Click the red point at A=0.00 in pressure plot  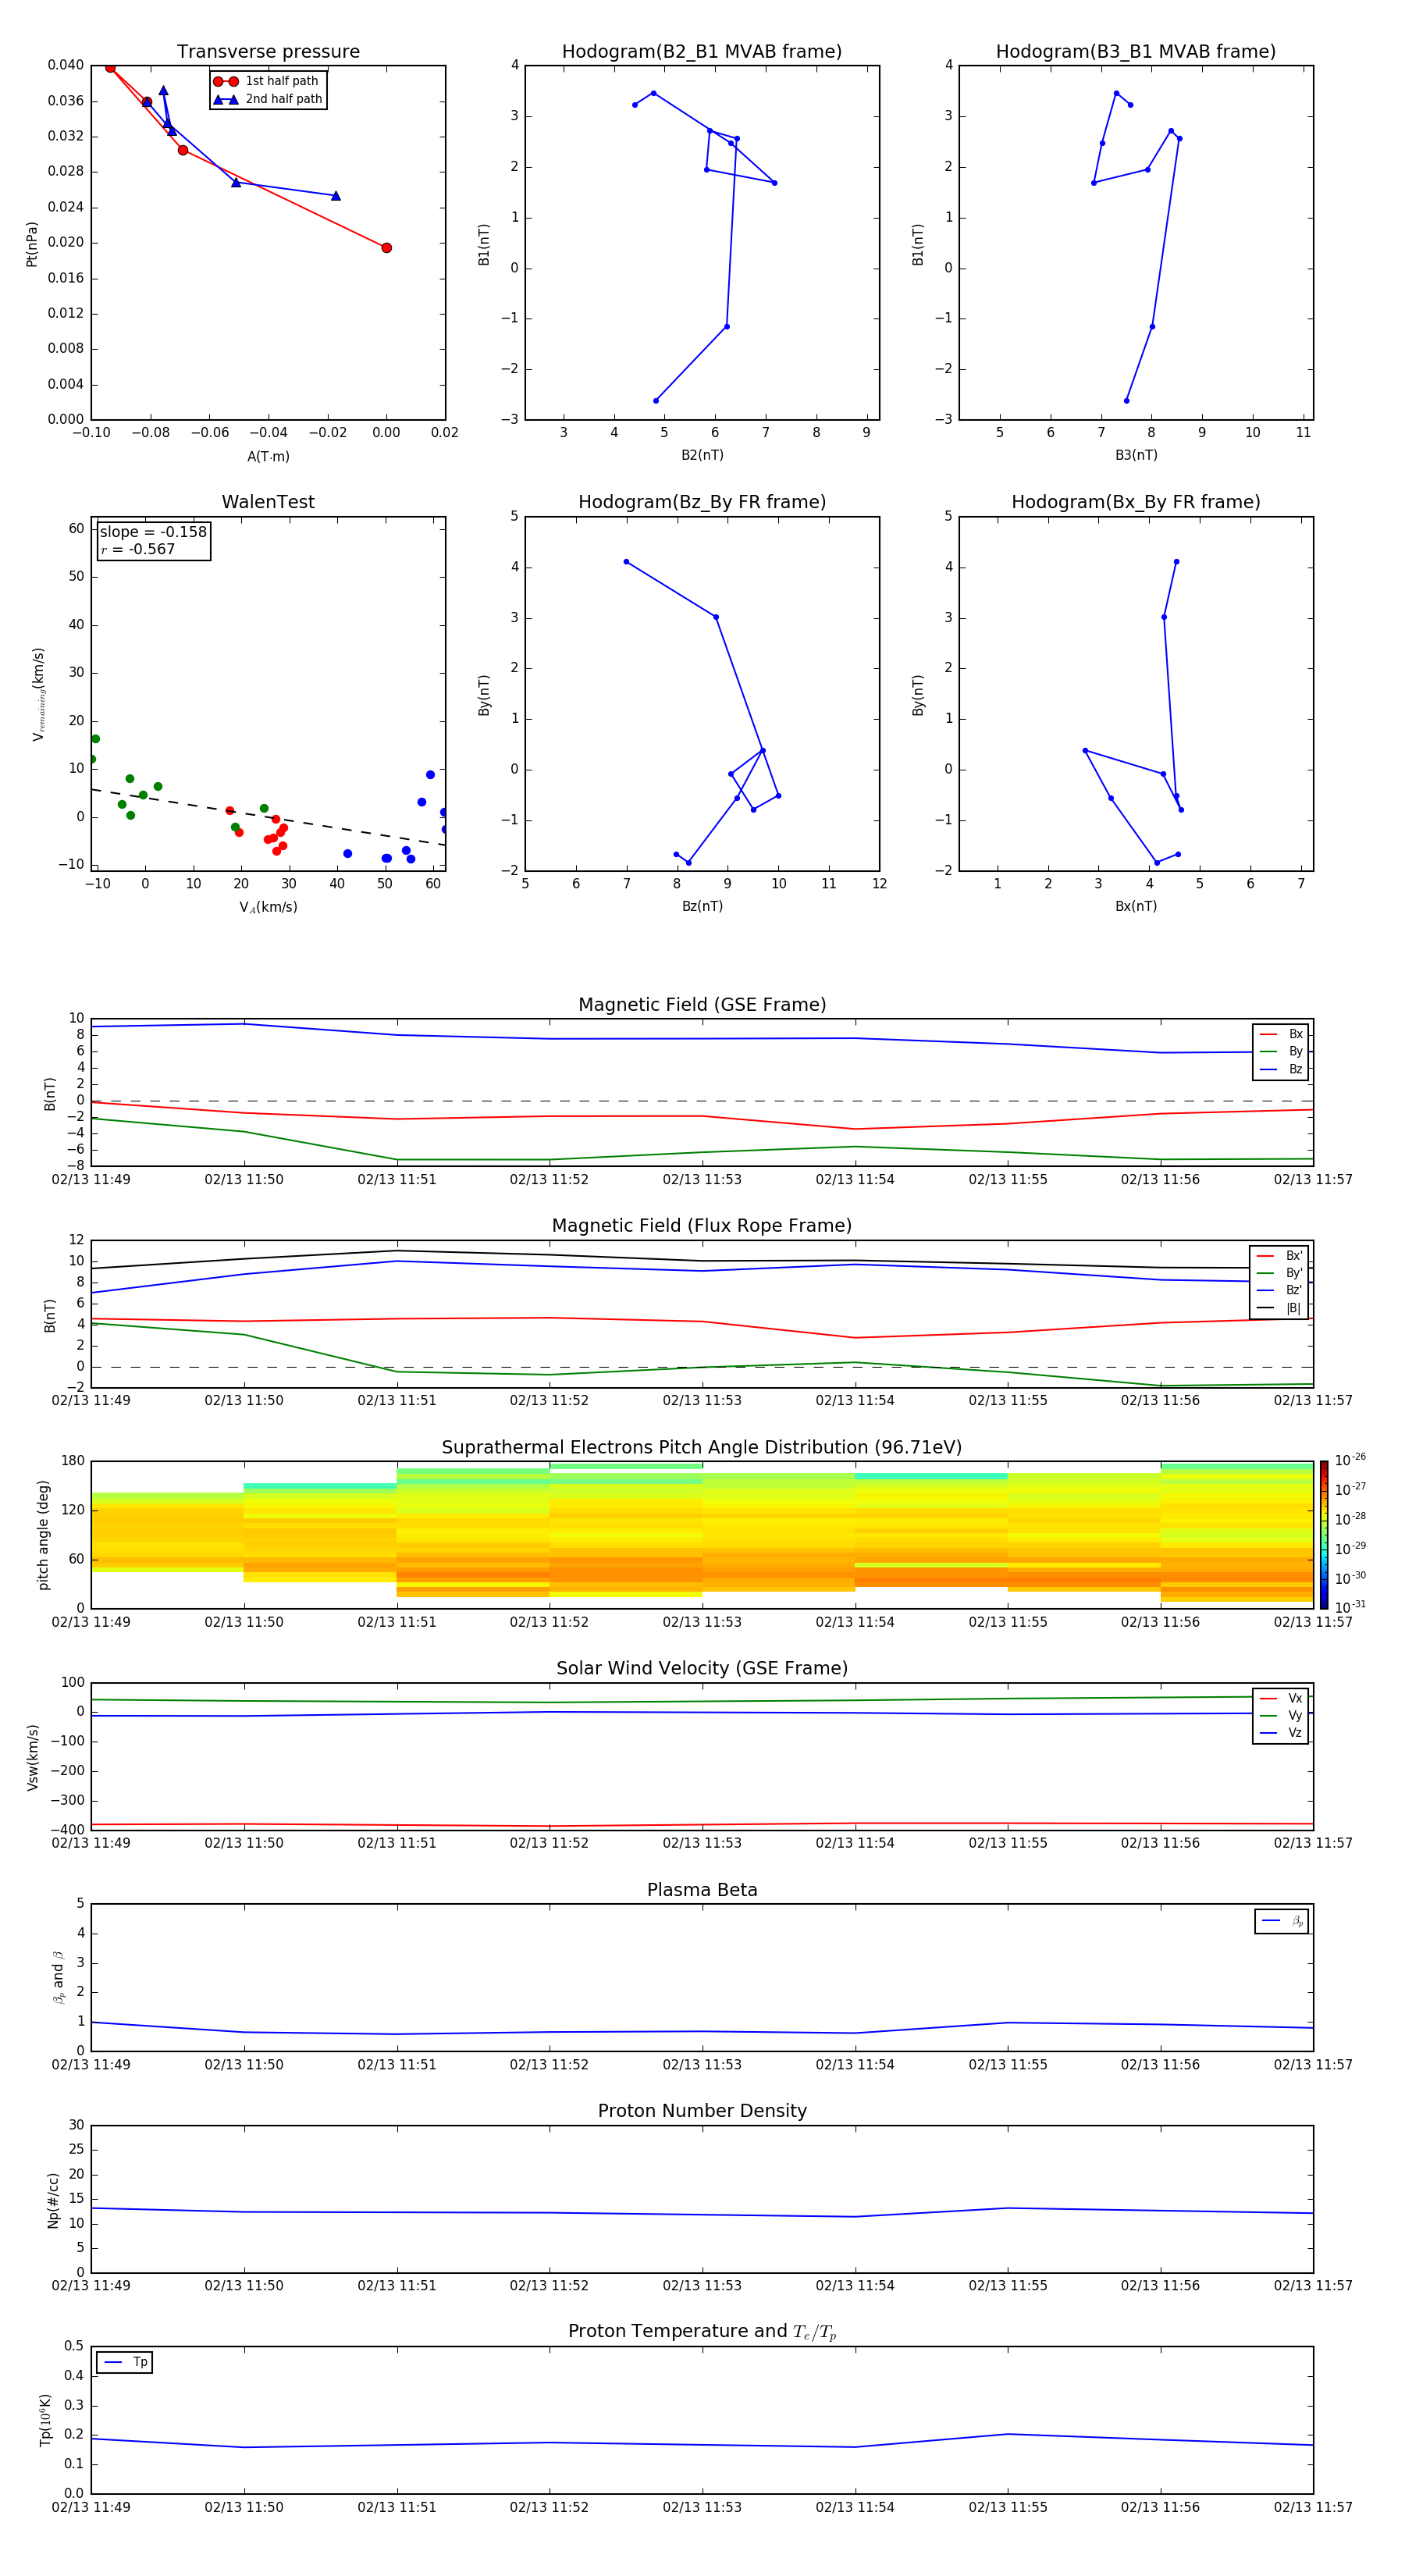[x=386, y=248]
